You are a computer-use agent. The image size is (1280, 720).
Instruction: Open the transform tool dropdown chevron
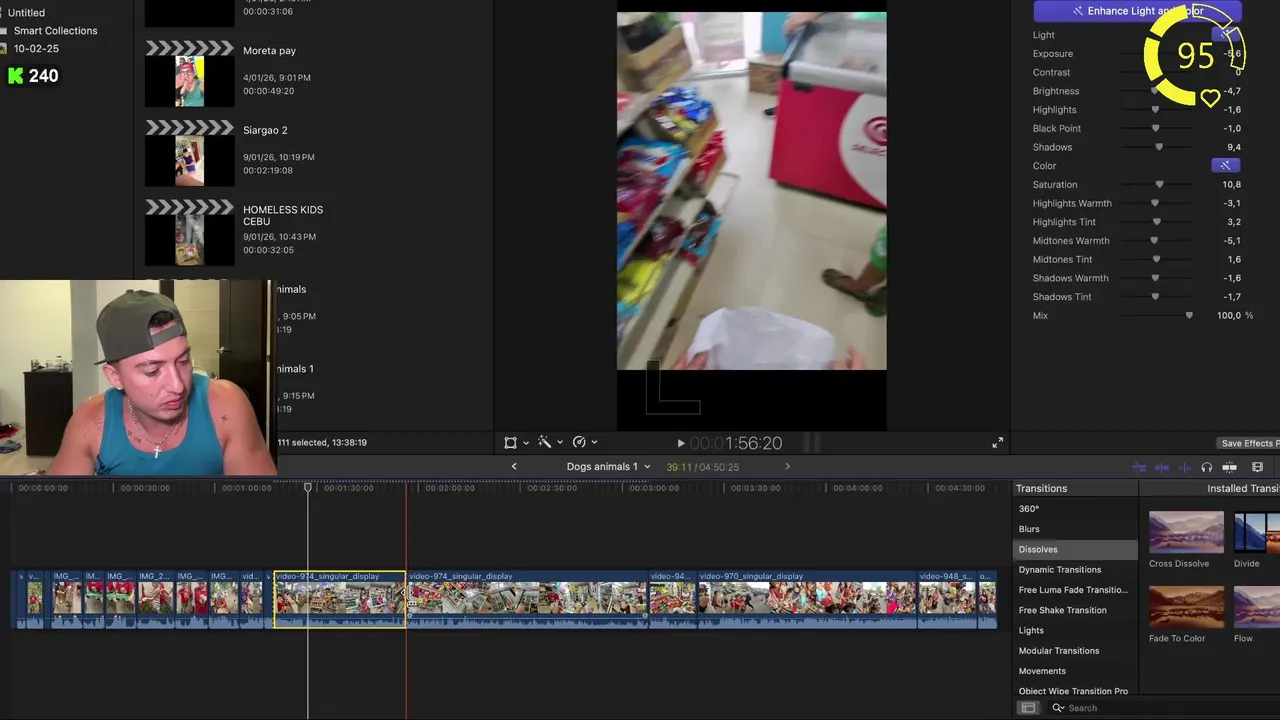(x=526, y=442)
